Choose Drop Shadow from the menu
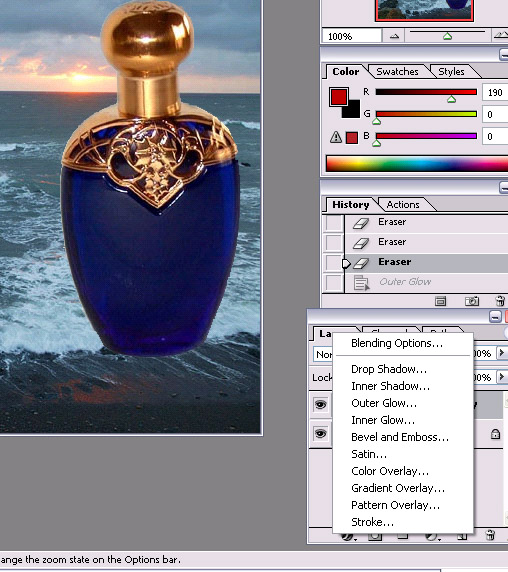Screen dimensions: 508x572 tap(389, 369)
